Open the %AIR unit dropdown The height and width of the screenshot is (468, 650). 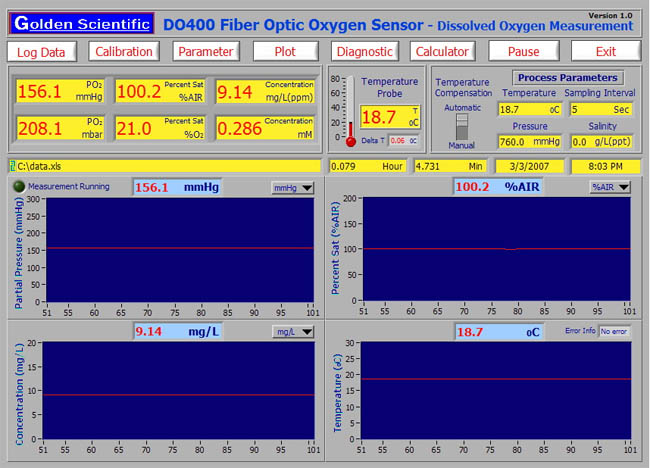tap(610, 187)
